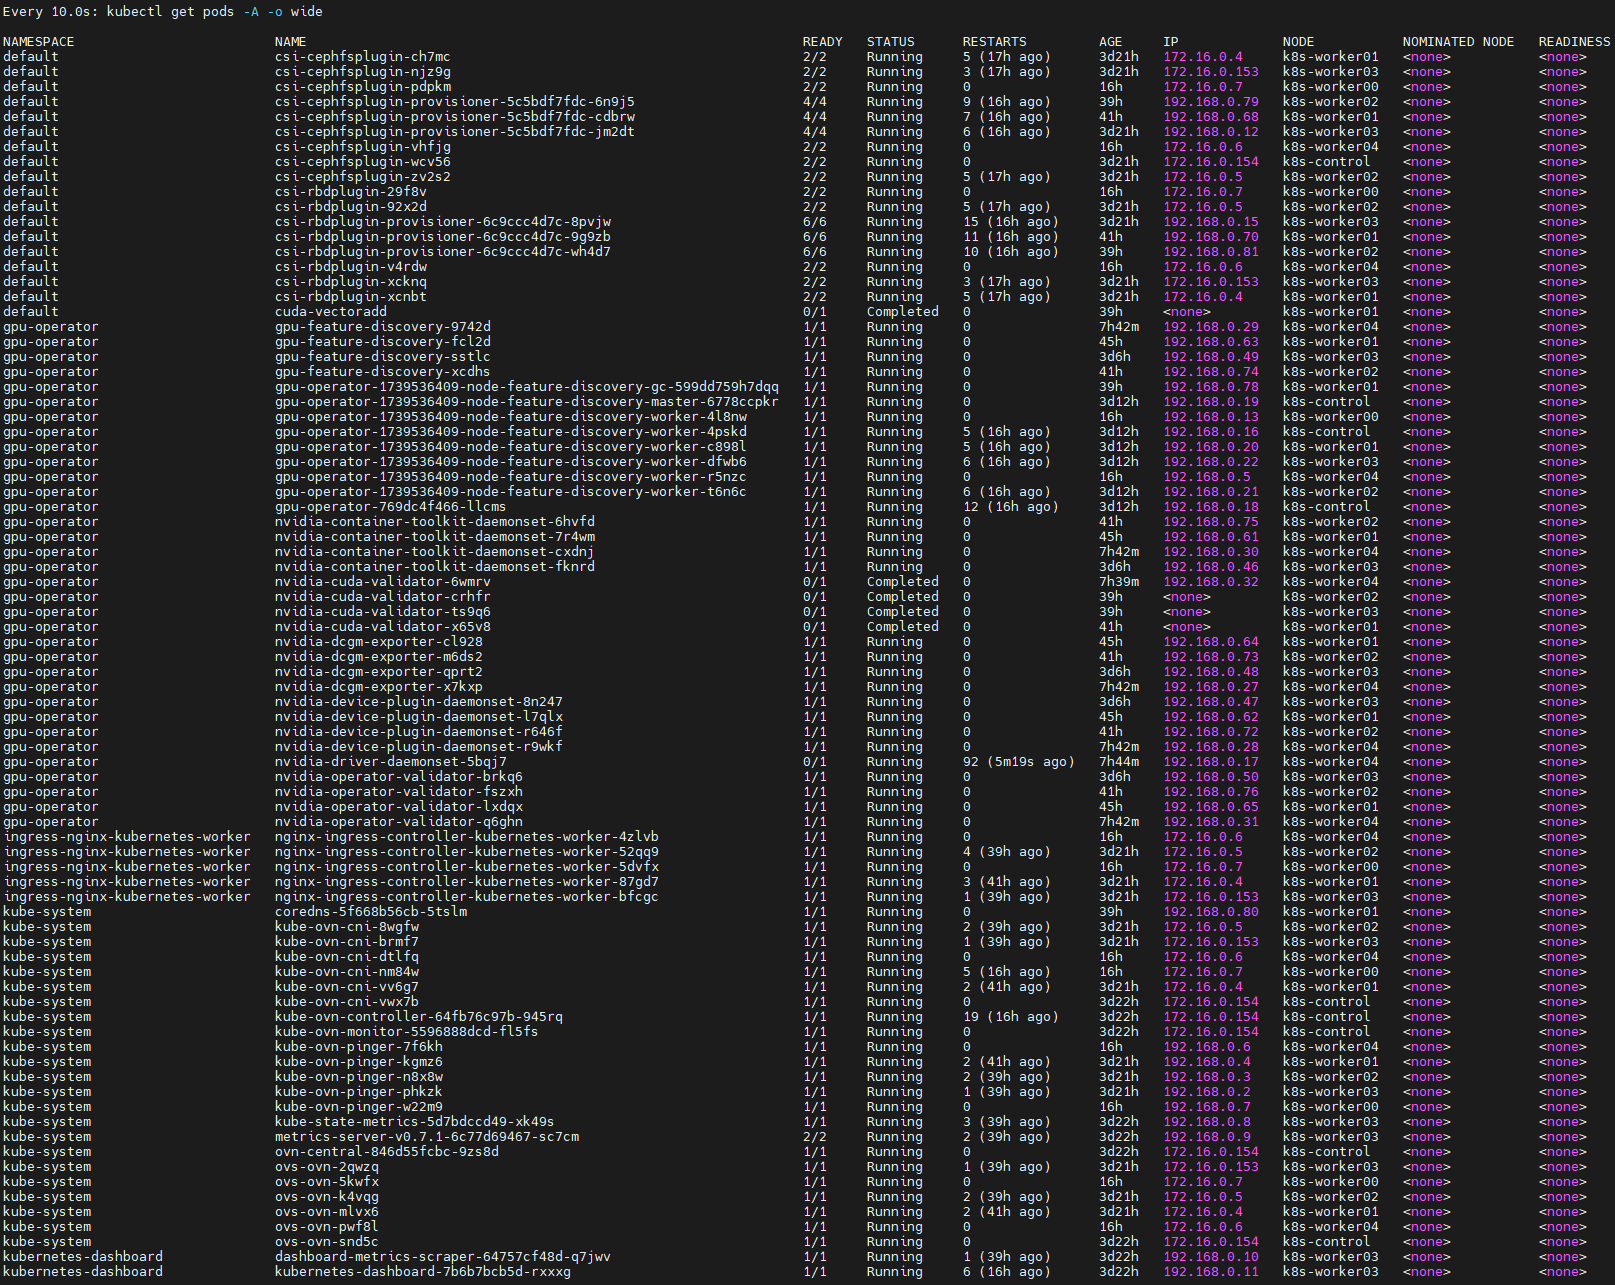This screenshot has width=1615, height=1285.
Task: Click pod kube-ovn-cni-8wgfw
Action: click(346, 927)
